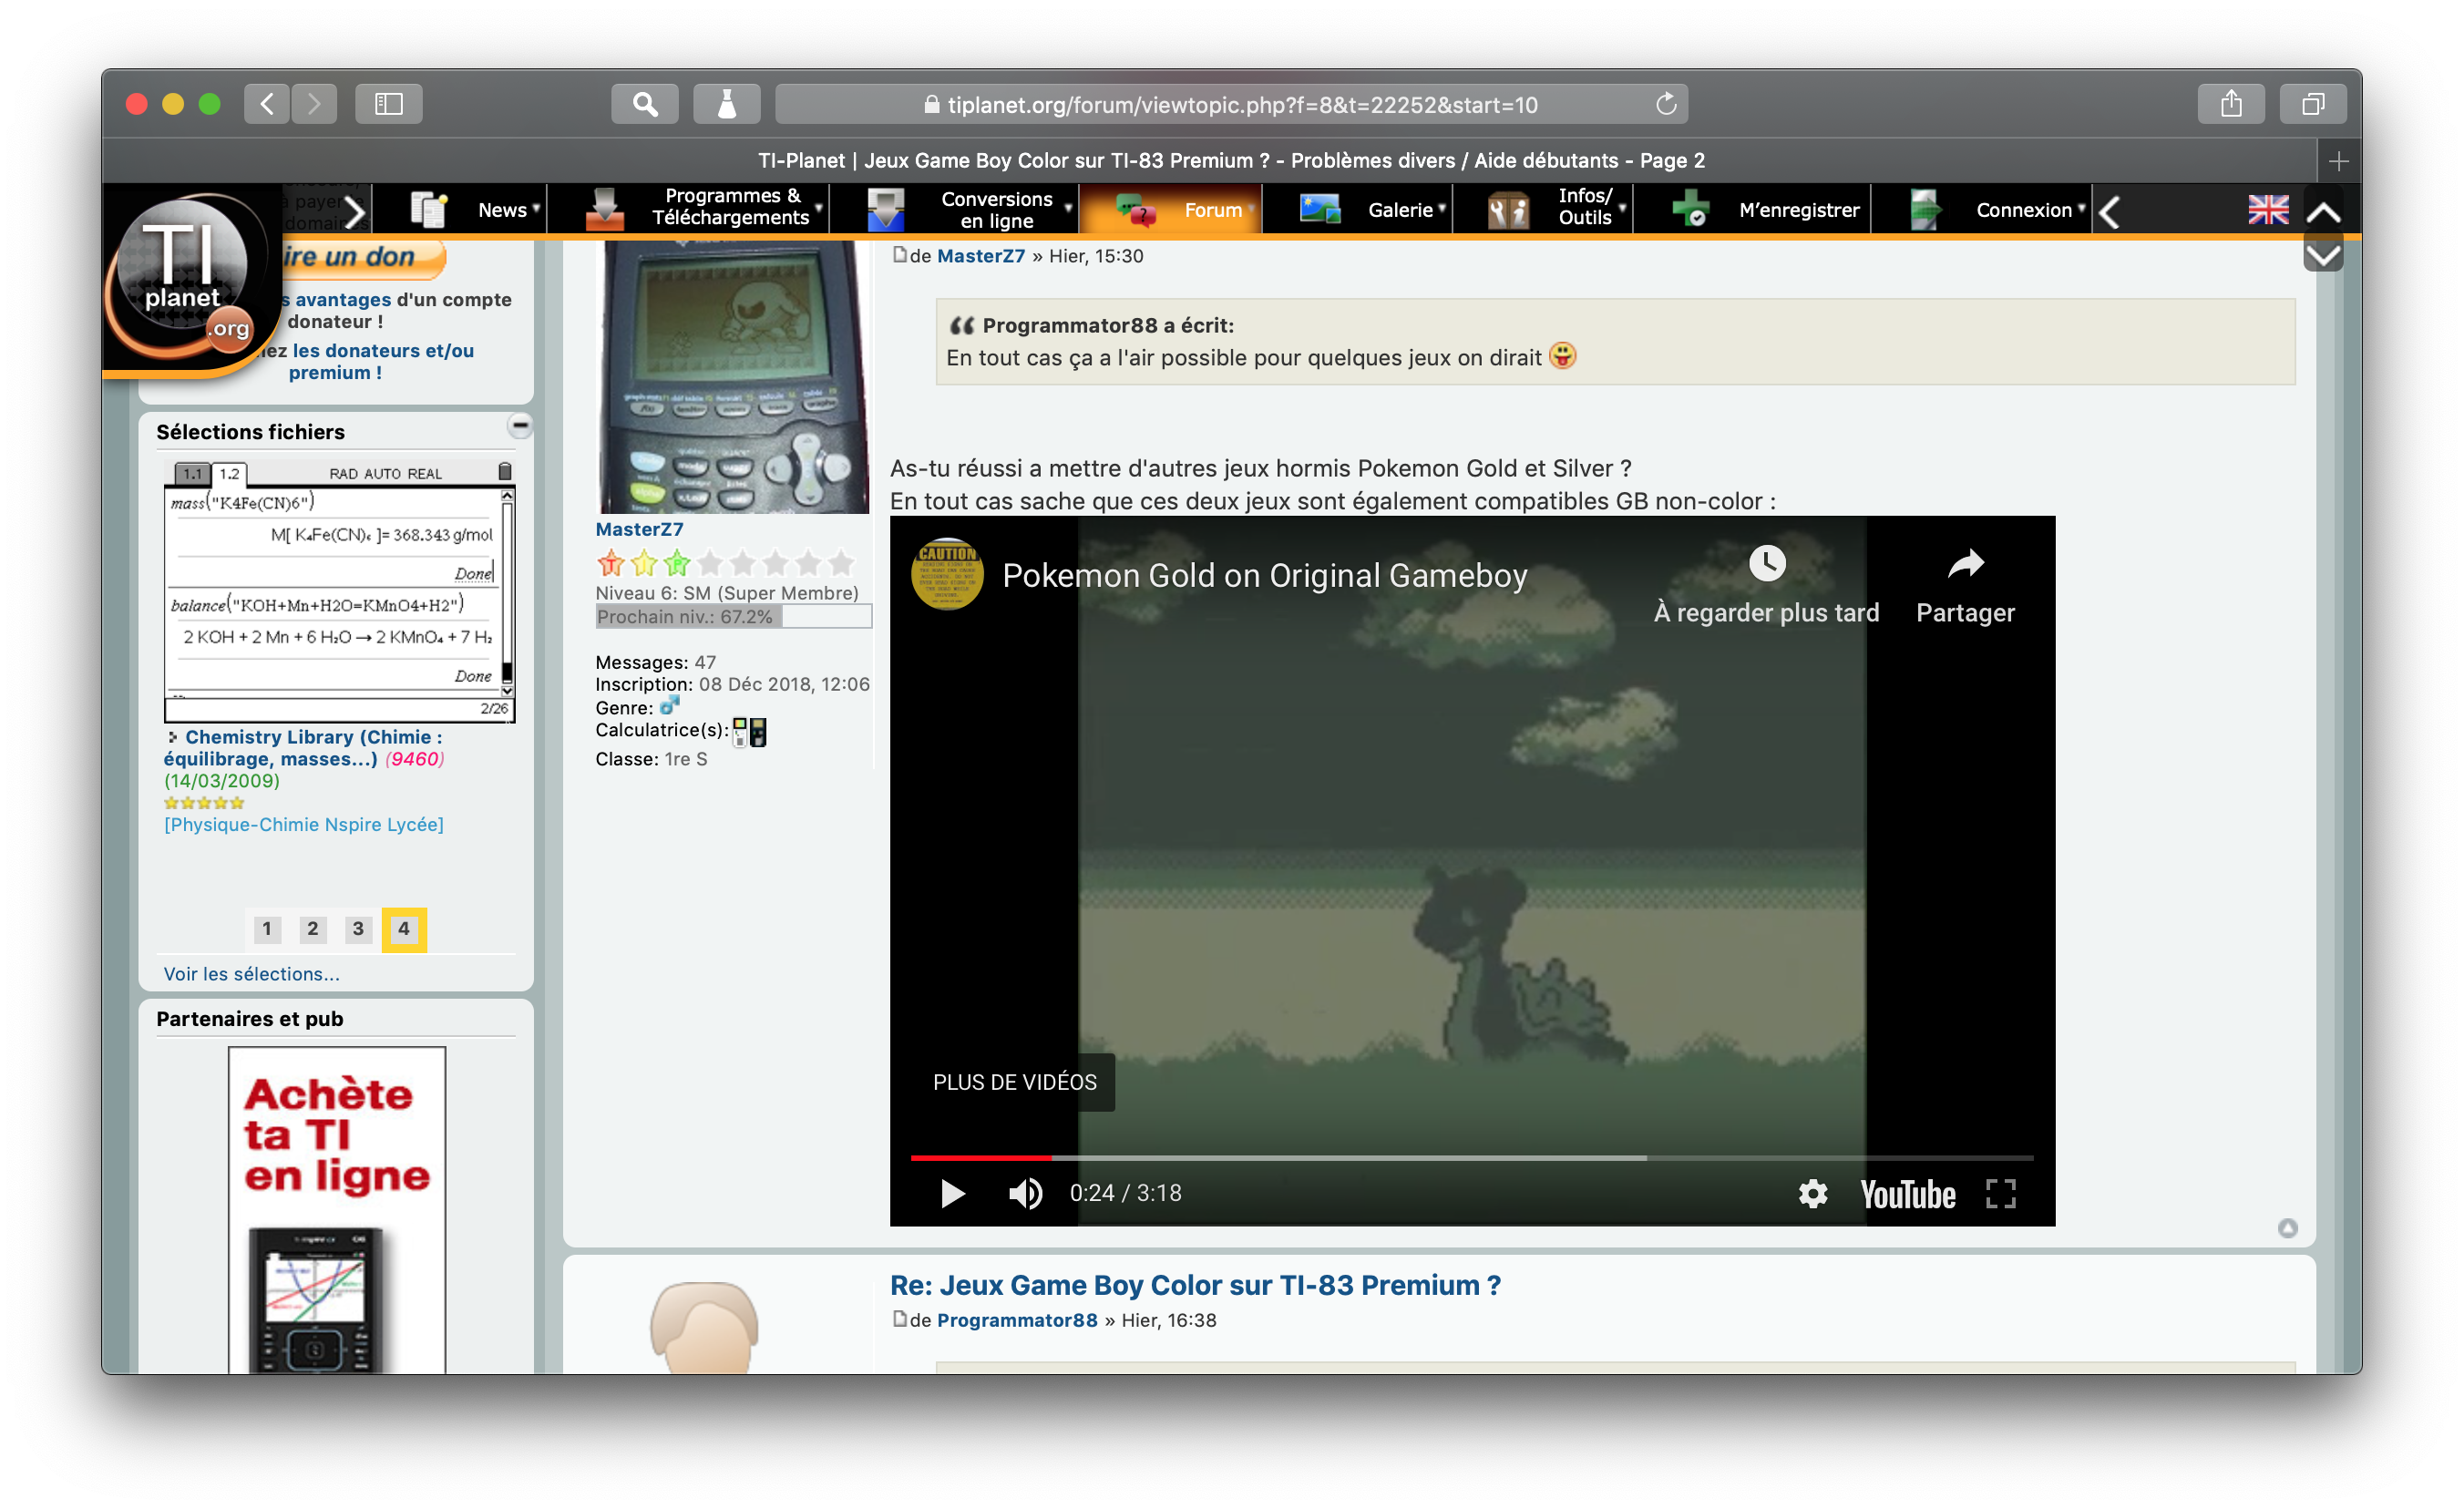Open Programmes & Téléchargements menu
2464x1509 pixels.
[731, 207]
